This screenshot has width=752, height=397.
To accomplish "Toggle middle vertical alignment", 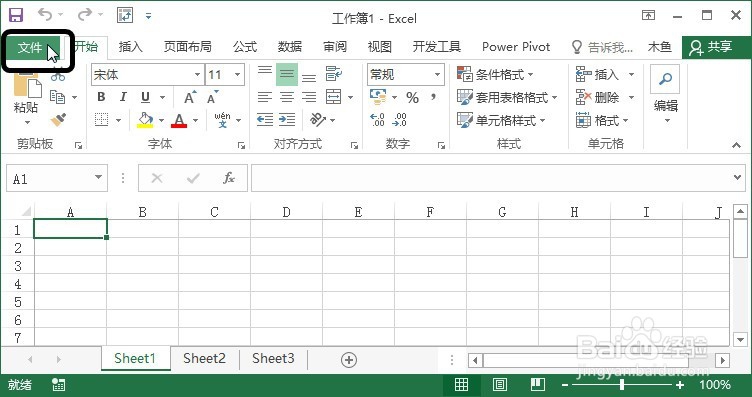I will pyautogui.click(x=287, y=75).
